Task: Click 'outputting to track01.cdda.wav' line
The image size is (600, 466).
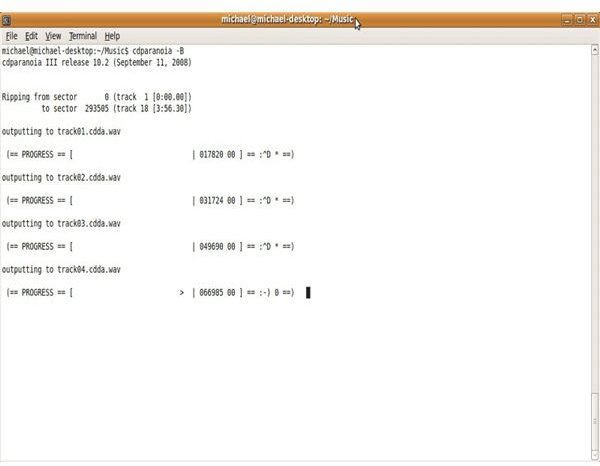Action: tap(61, 131)
